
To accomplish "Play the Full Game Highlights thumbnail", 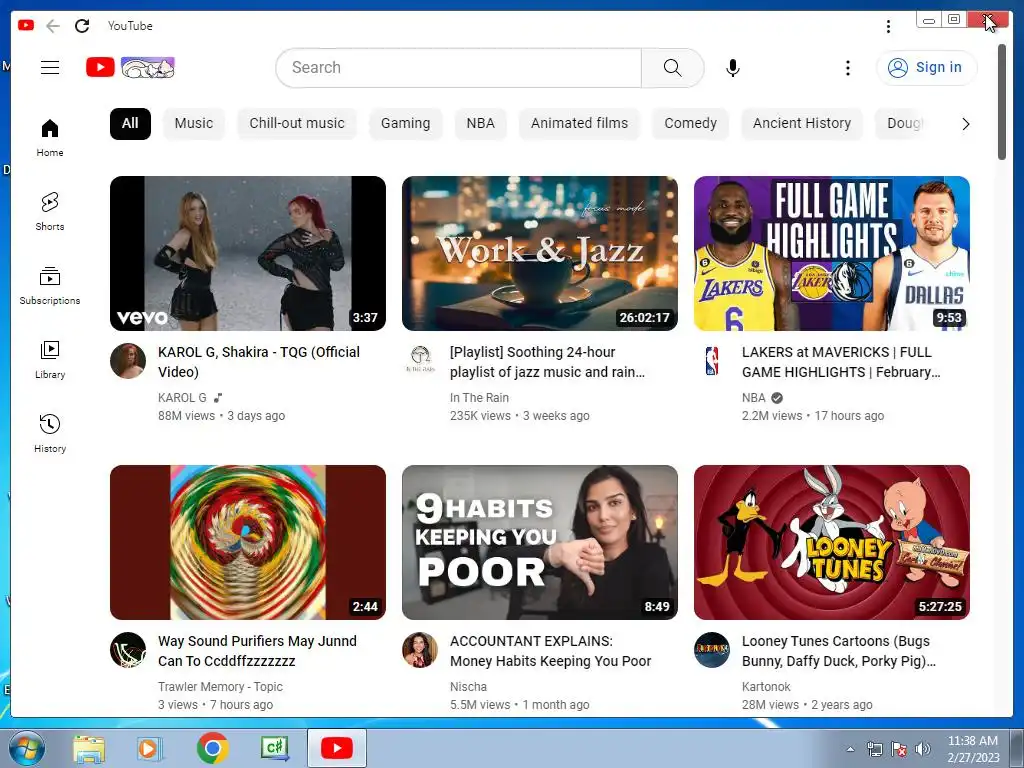I will [832, 253].
